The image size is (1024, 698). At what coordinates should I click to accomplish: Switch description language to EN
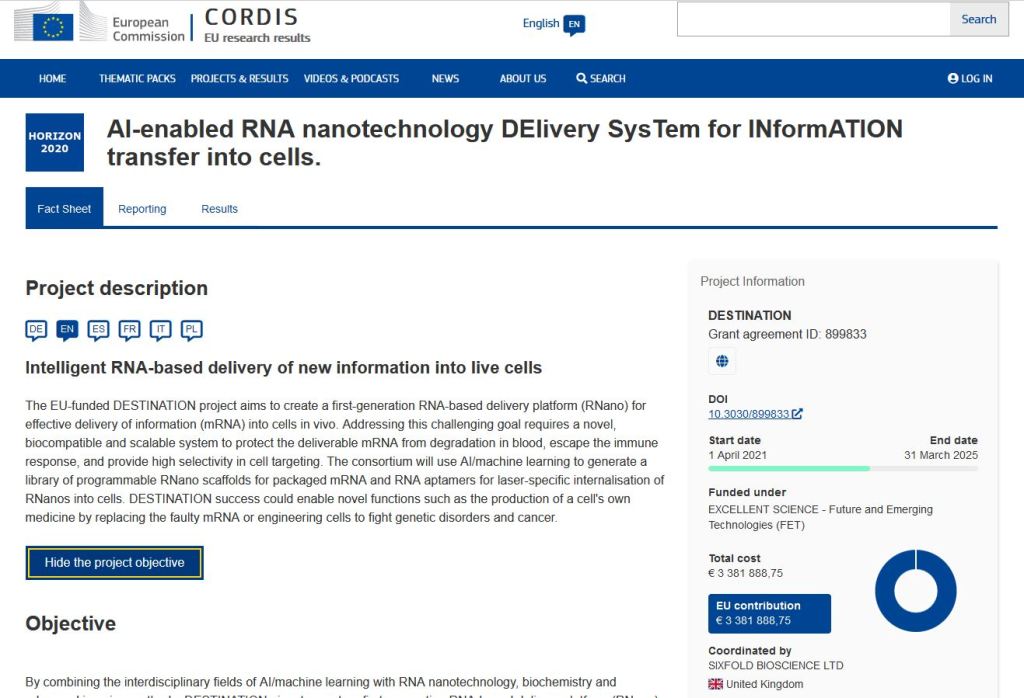67,329
